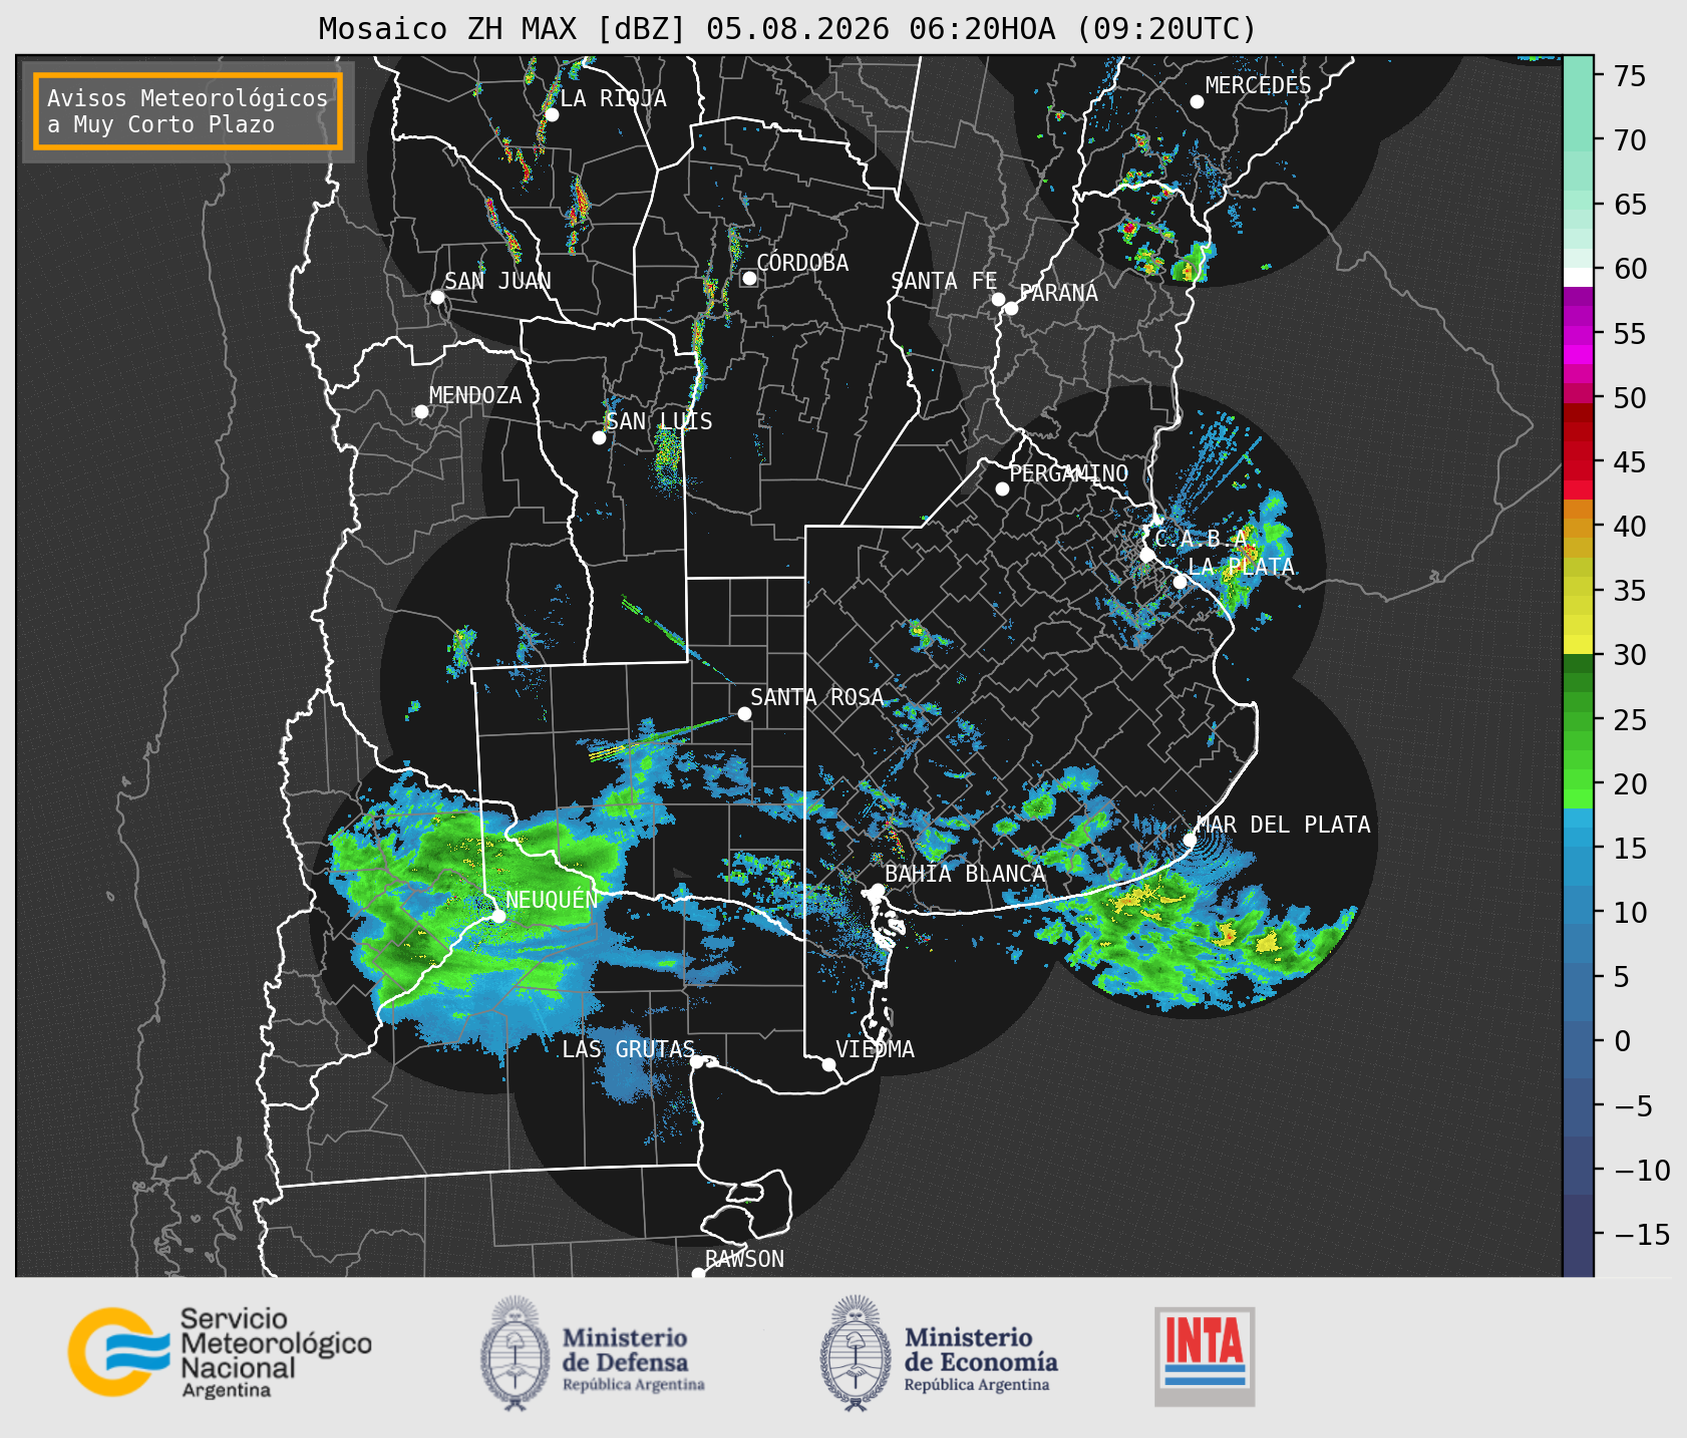Click the 60 dBZ white color band
The image size is (1687, 1438).
coord(1578,276)
